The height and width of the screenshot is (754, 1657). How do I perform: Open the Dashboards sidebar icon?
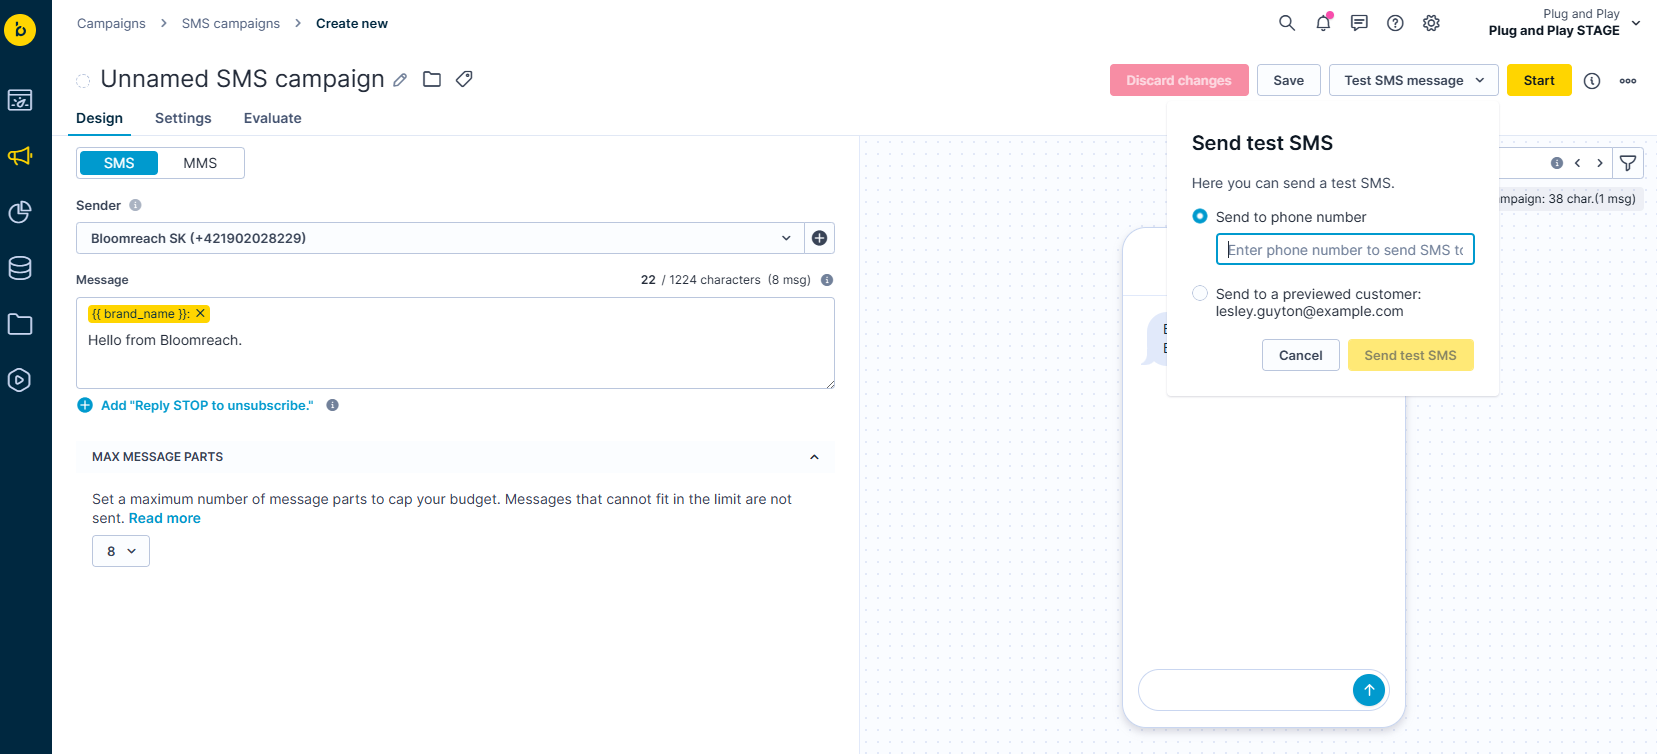point(20,100)
